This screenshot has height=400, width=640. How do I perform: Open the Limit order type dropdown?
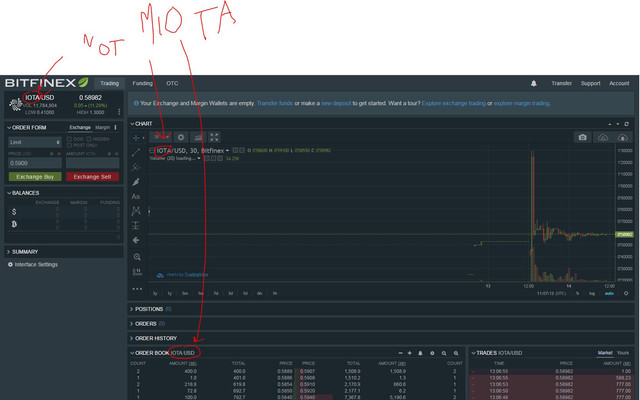click(x=35, y=142)
